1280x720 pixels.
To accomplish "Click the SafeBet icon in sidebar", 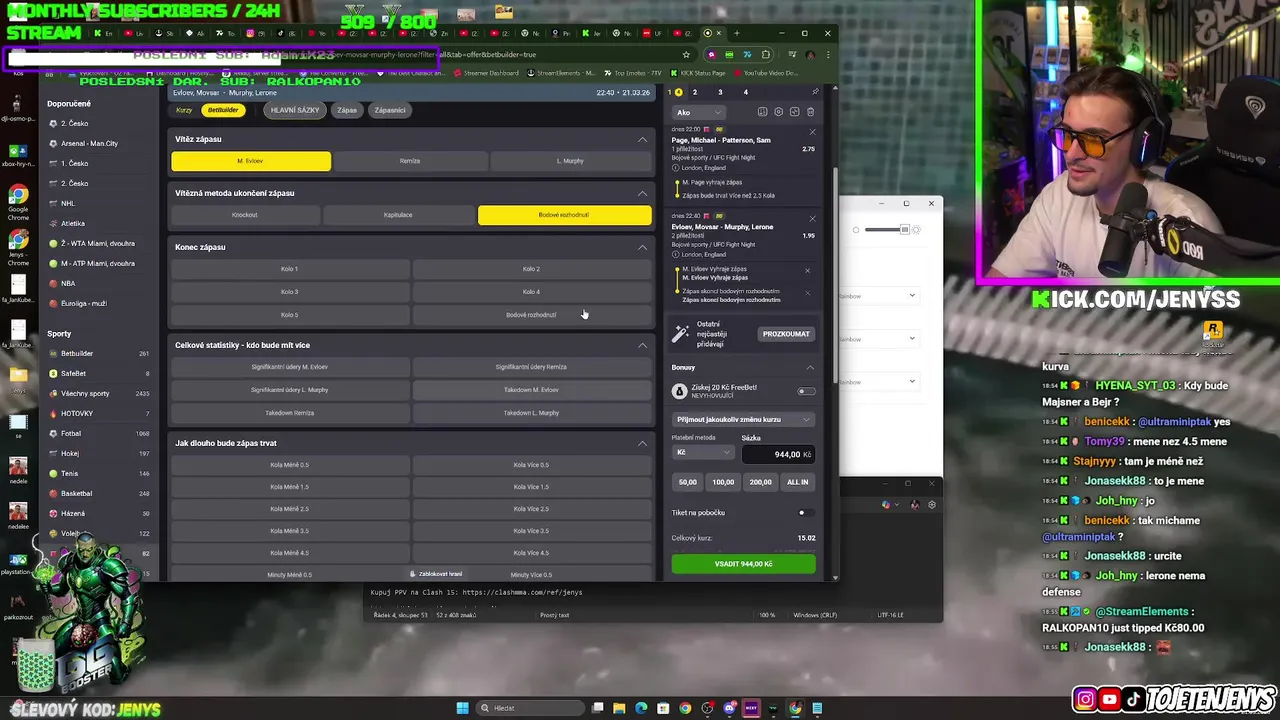I will 53,373.
